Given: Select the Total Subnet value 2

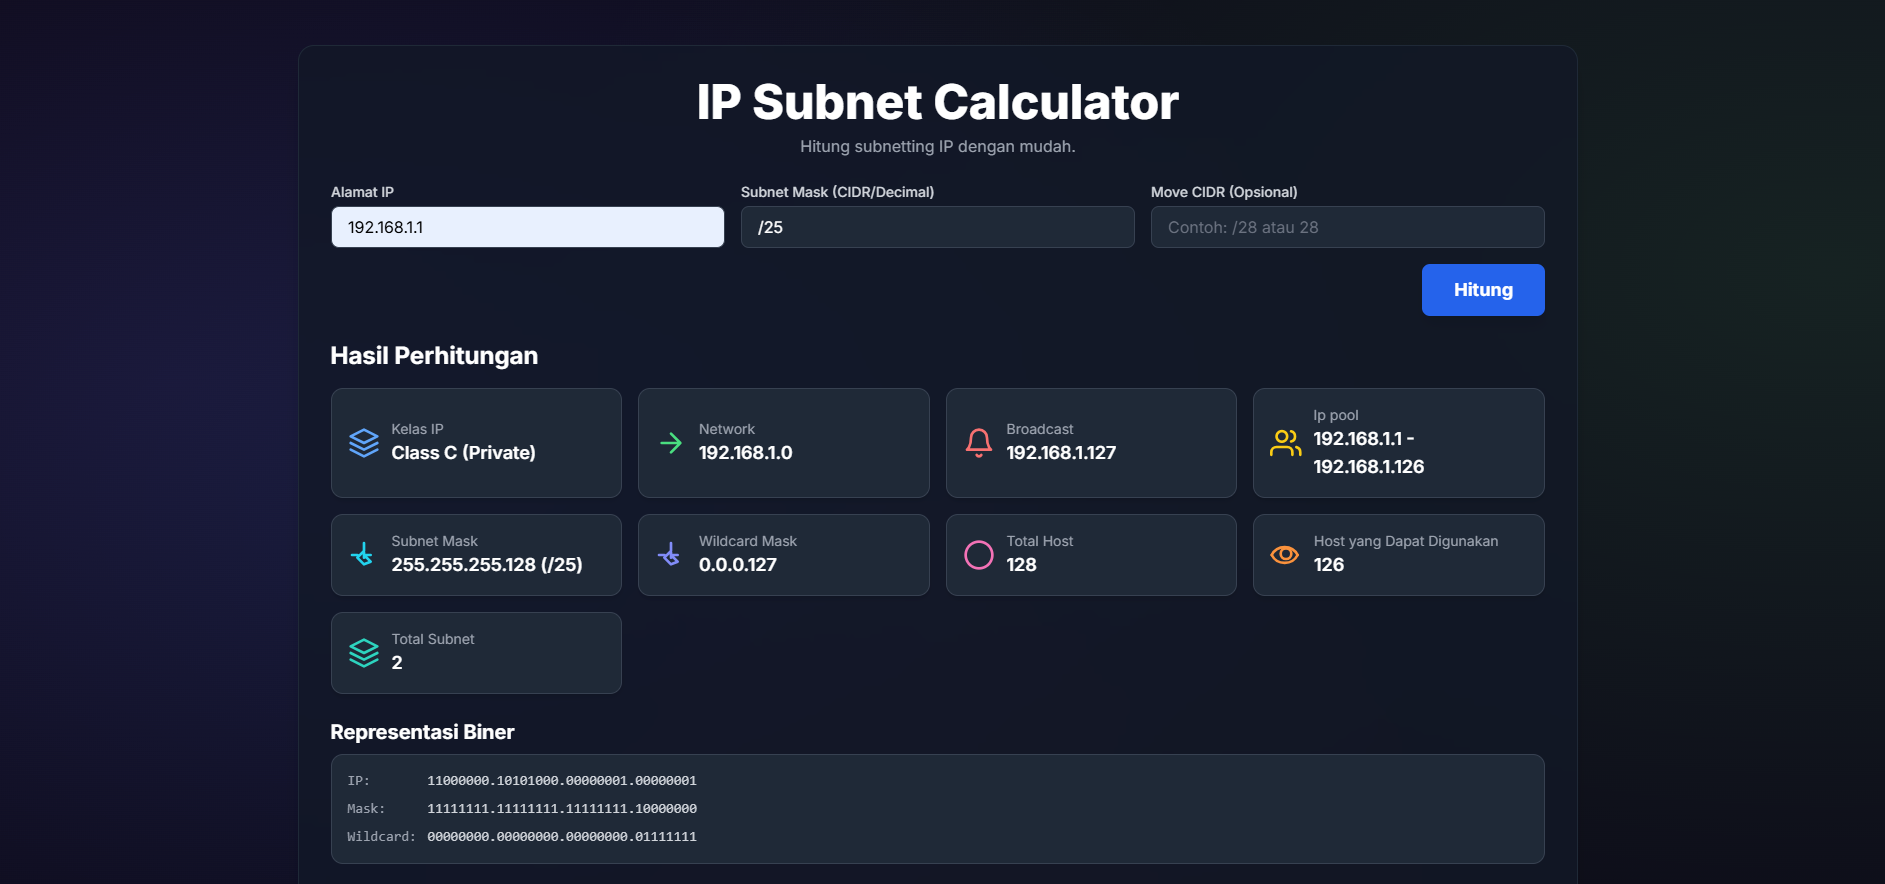Looking at the screenshot, I should pyautogui.click(x=397, y=663).
